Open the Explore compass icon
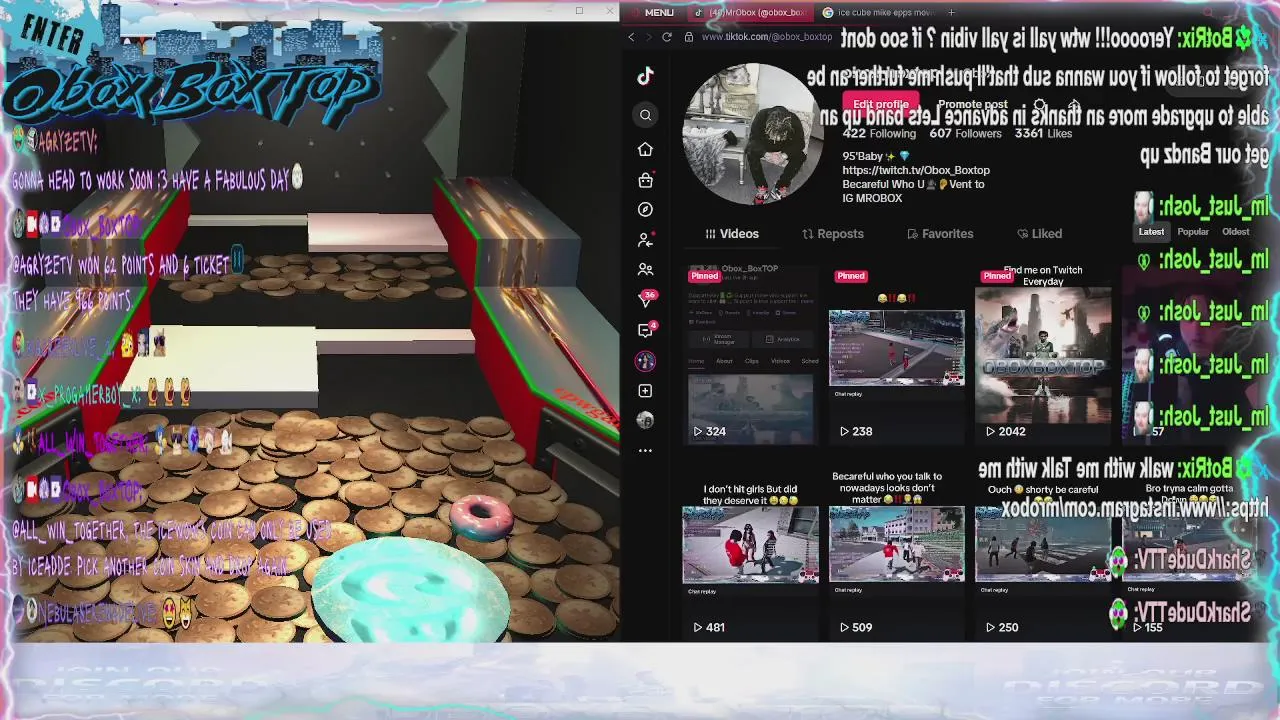 (645, 210)
